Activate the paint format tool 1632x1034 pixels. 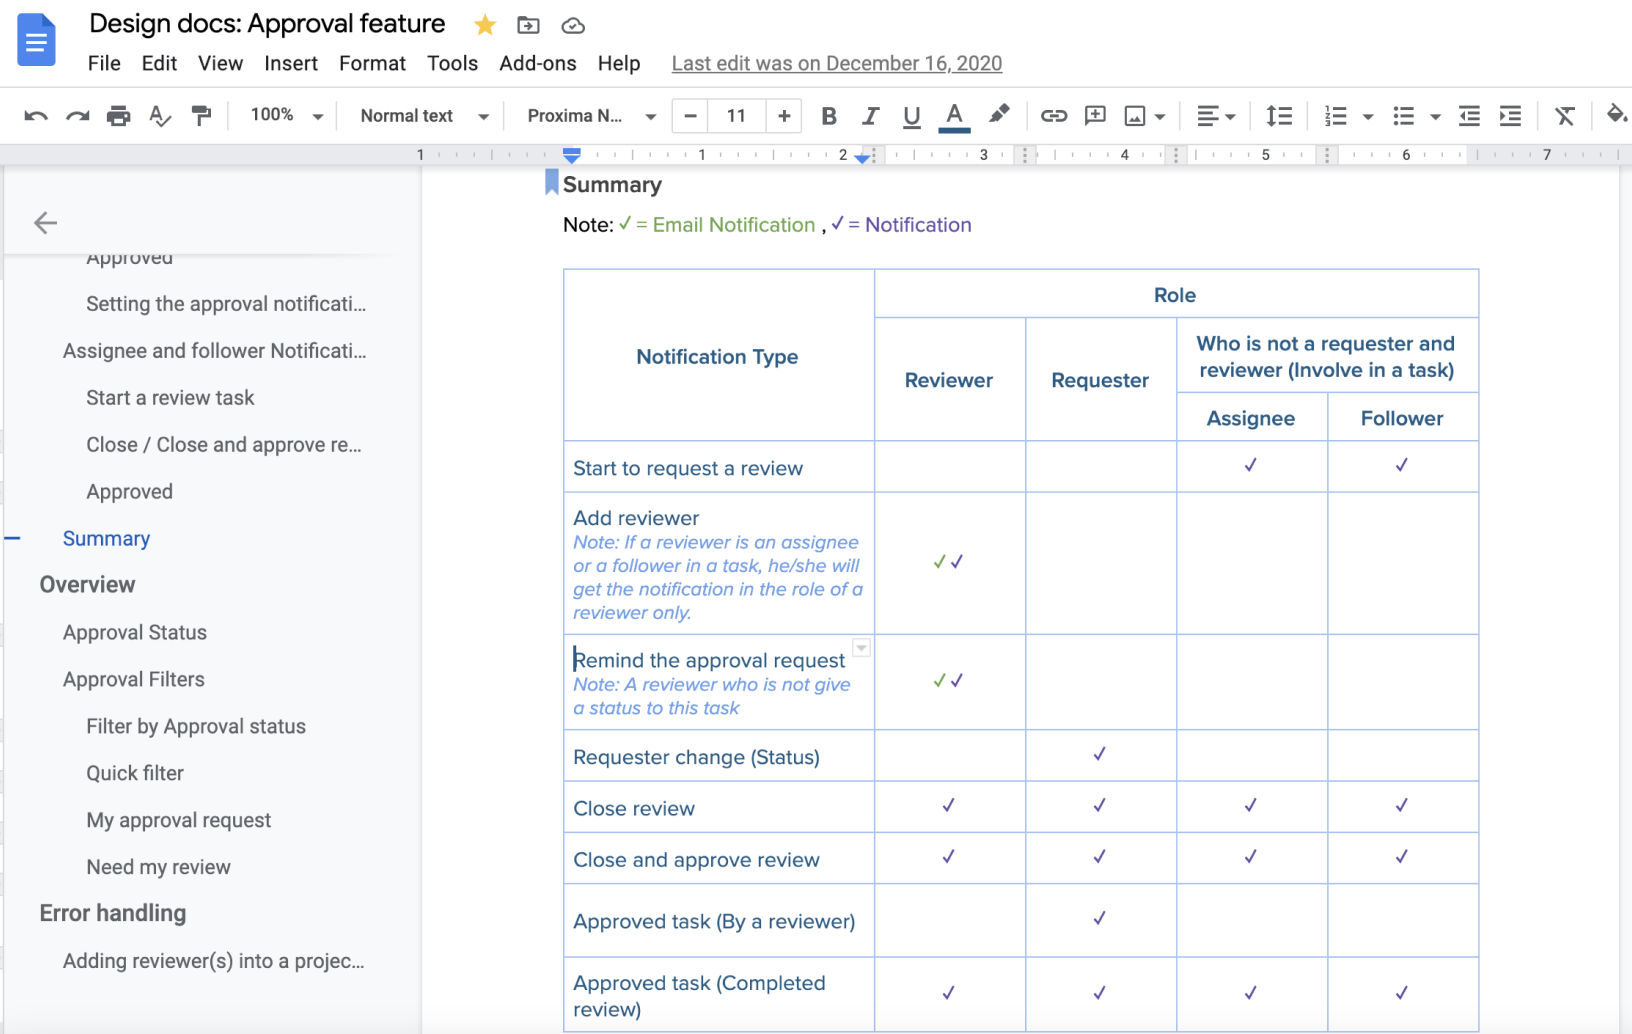pyautogui.click(x=202, y=116)
